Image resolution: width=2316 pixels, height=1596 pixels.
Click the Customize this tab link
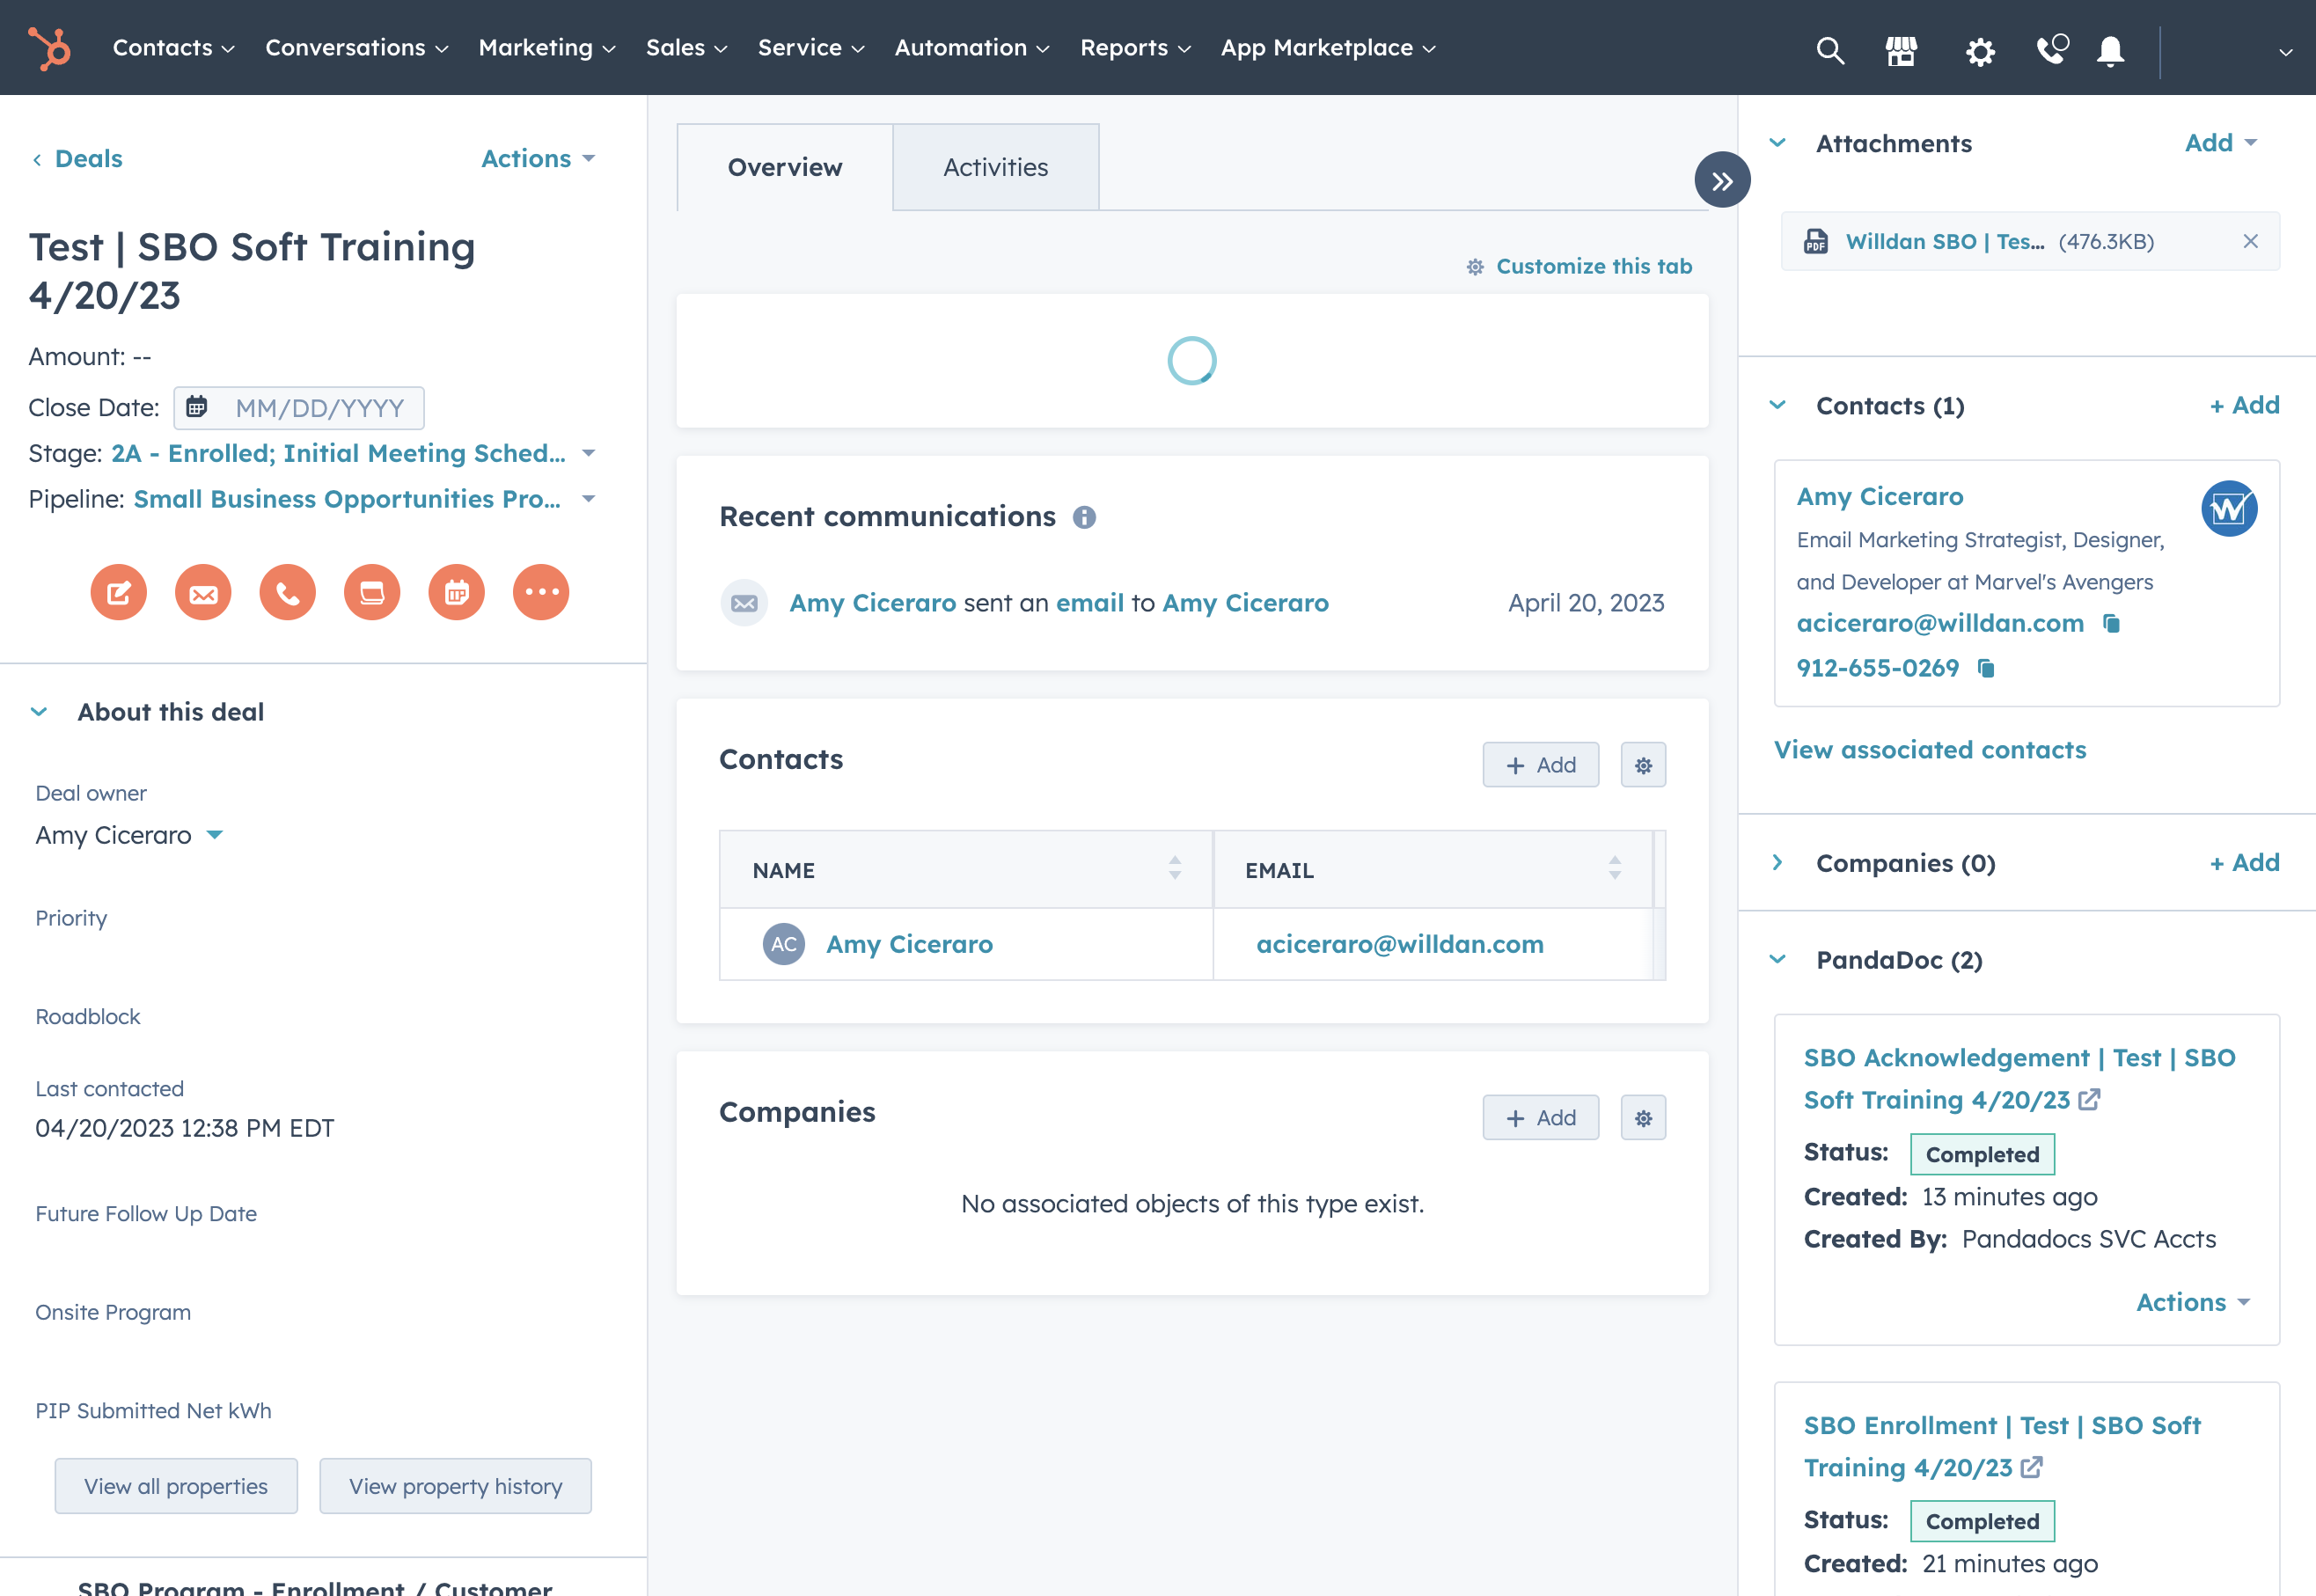click(1580, 266)
